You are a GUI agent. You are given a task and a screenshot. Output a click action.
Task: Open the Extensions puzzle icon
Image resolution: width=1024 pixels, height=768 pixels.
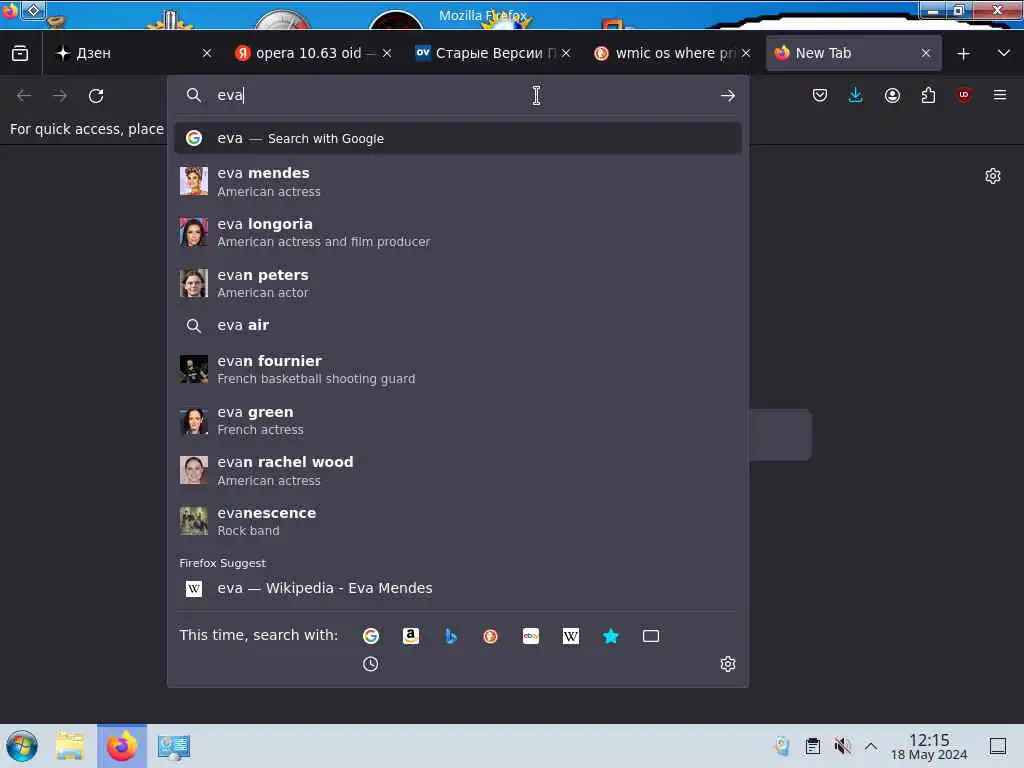928,96
